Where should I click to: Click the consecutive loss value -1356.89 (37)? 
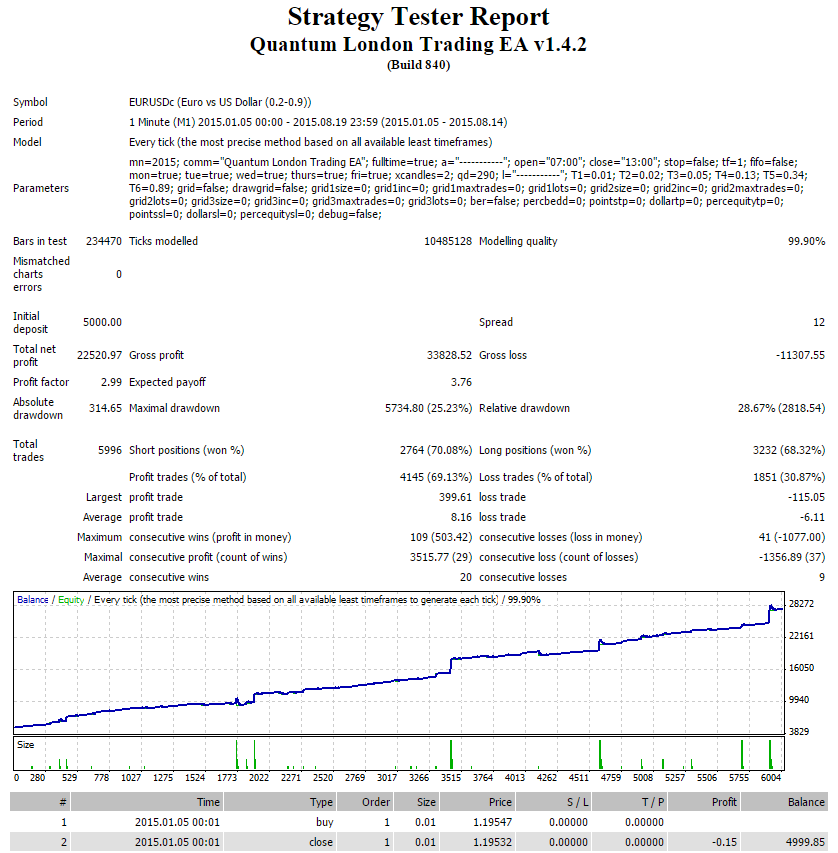coord(792,558)
